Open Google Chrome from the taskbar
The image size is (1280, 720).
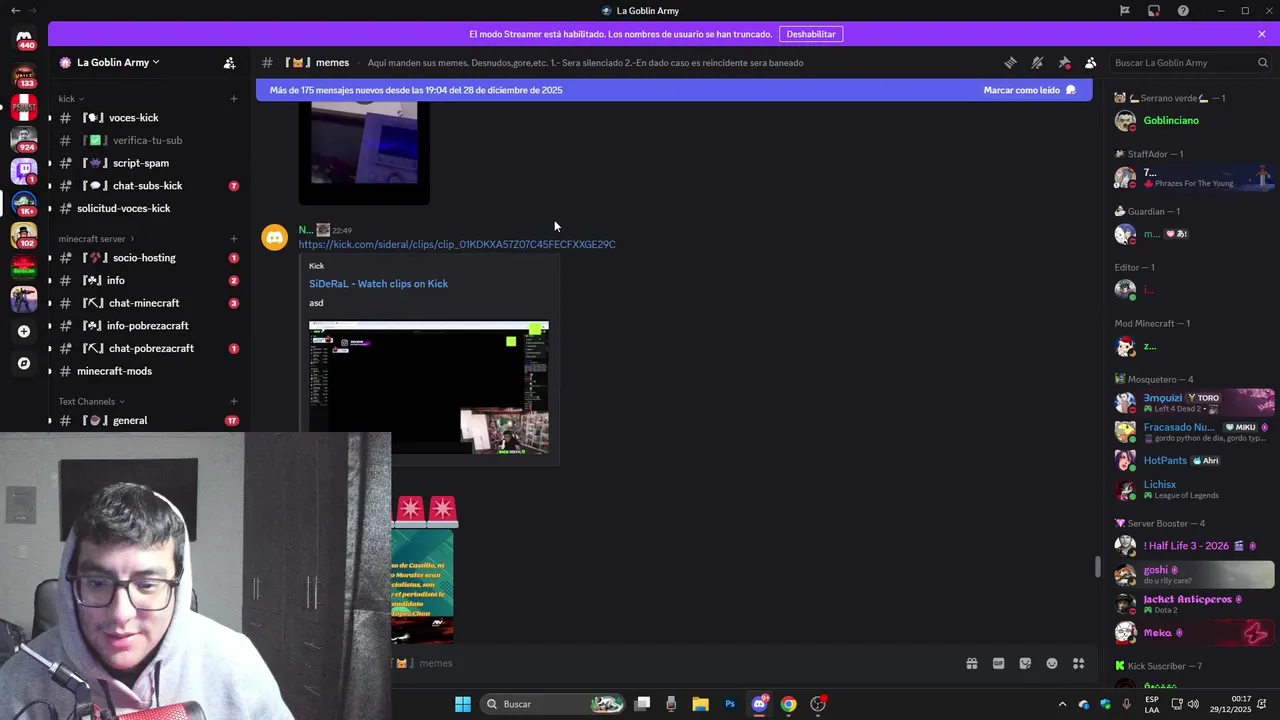788,704
